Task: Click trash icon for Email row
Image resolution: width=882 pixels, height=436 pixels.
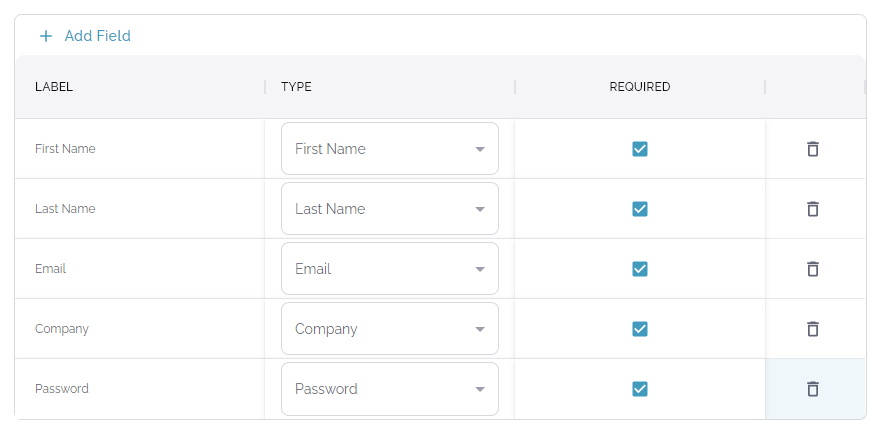Action: point(813,269)
